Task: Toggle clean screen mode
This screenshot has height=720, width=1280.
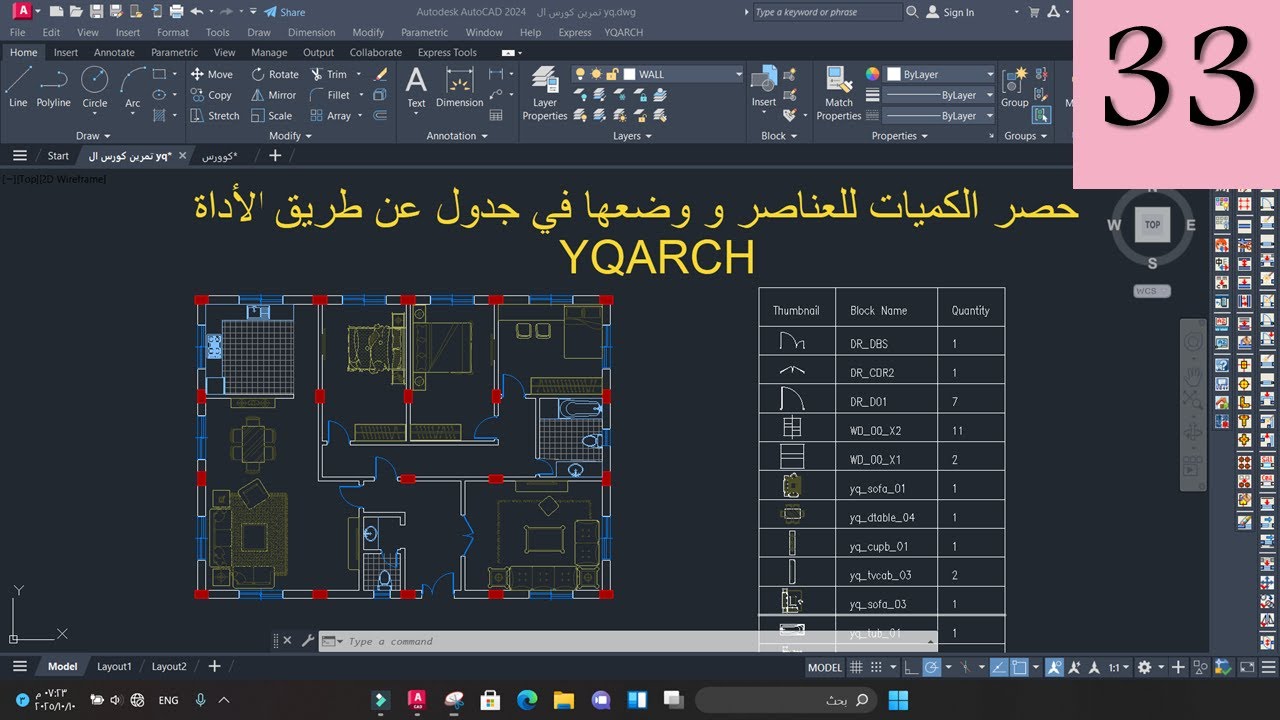Action: tap(1247, 667)
